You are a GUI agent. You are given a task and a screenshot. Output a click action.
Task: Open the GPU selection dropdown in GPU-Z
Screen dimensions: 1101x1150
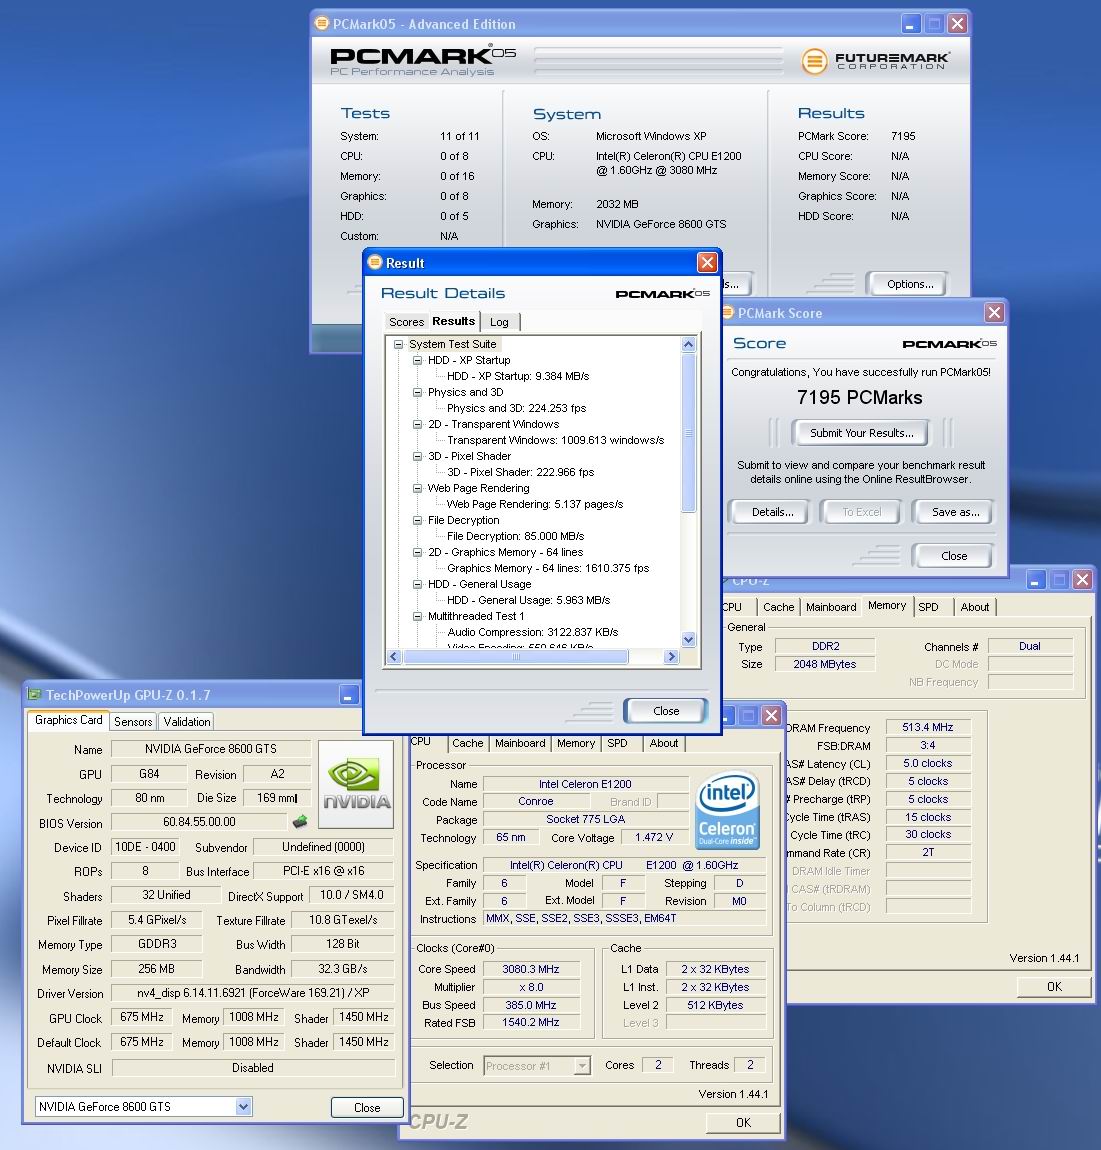point(244,1106)
